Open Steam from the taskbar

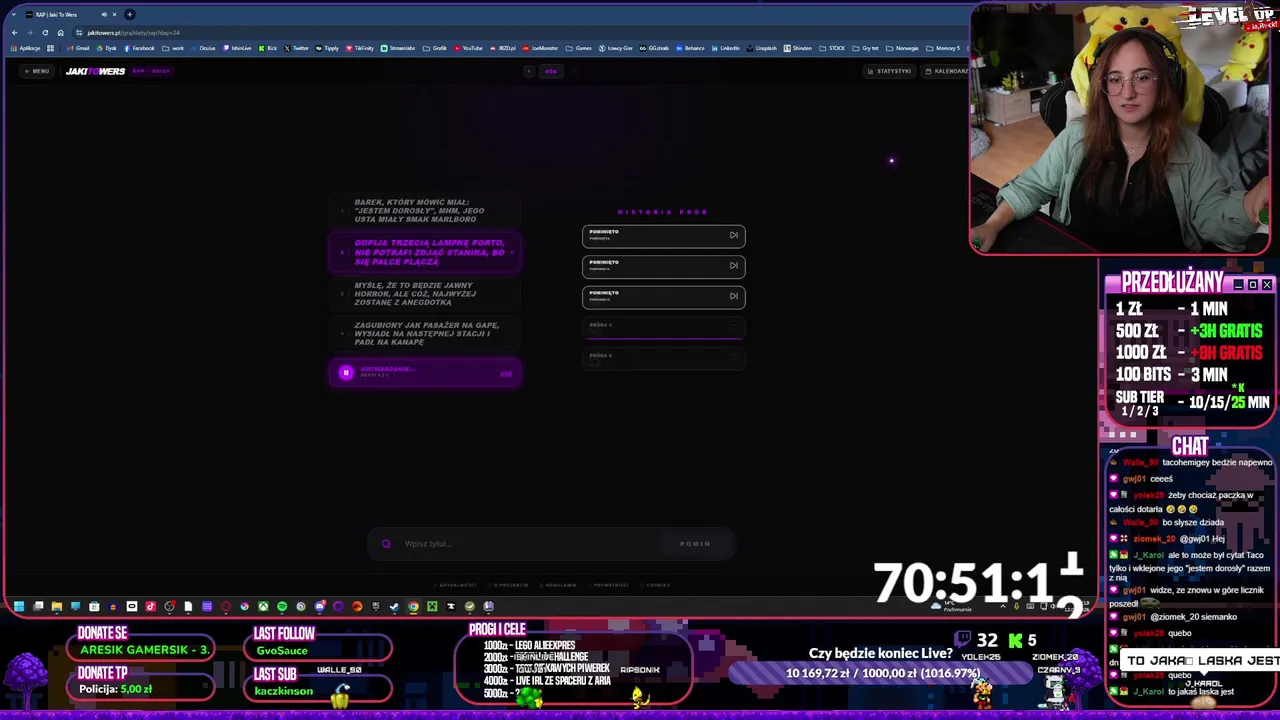394,606
